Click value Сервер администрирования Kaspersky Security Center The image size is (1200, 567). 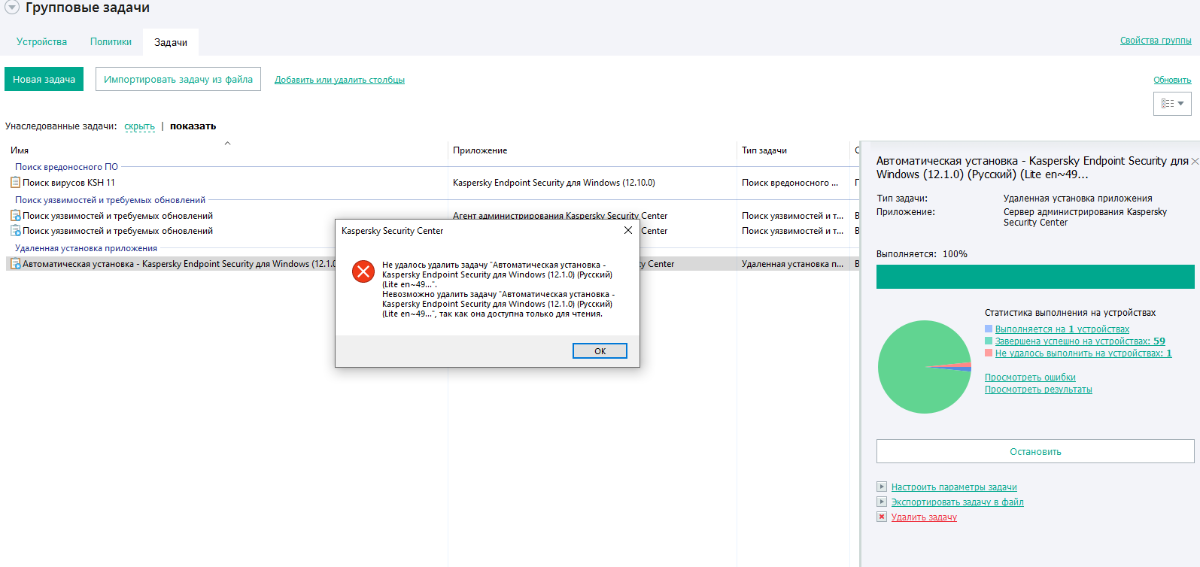pos(1085,217)
